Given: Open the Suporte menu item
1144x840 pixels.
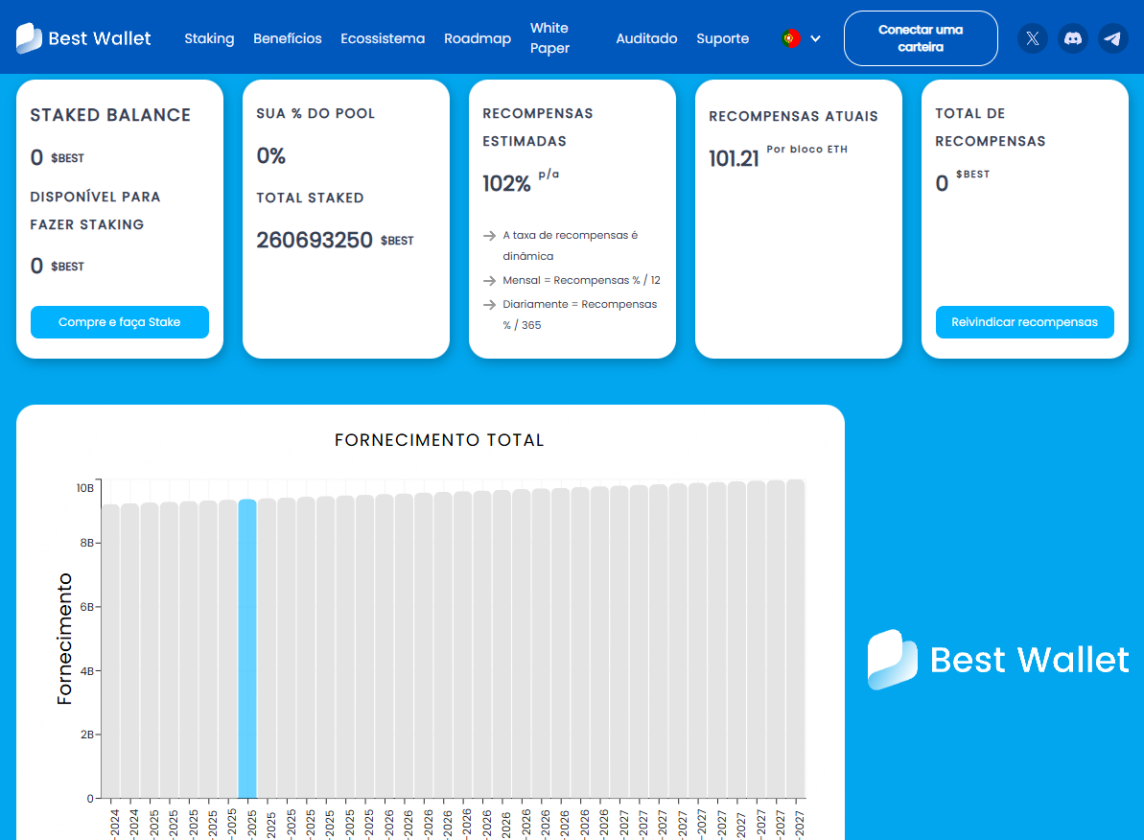Looking at the screenshot, I should (722, 38).
